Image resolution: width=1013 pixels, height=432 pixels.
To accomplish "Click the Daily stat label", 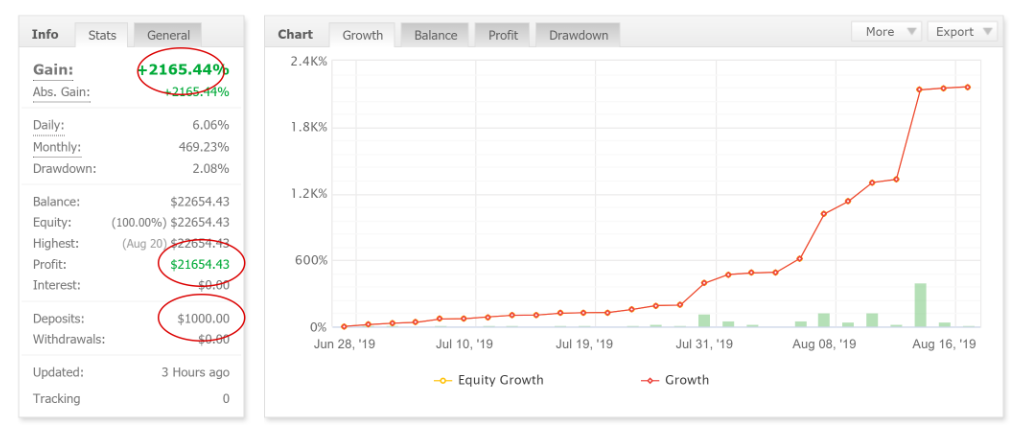I will pos(49,125).
